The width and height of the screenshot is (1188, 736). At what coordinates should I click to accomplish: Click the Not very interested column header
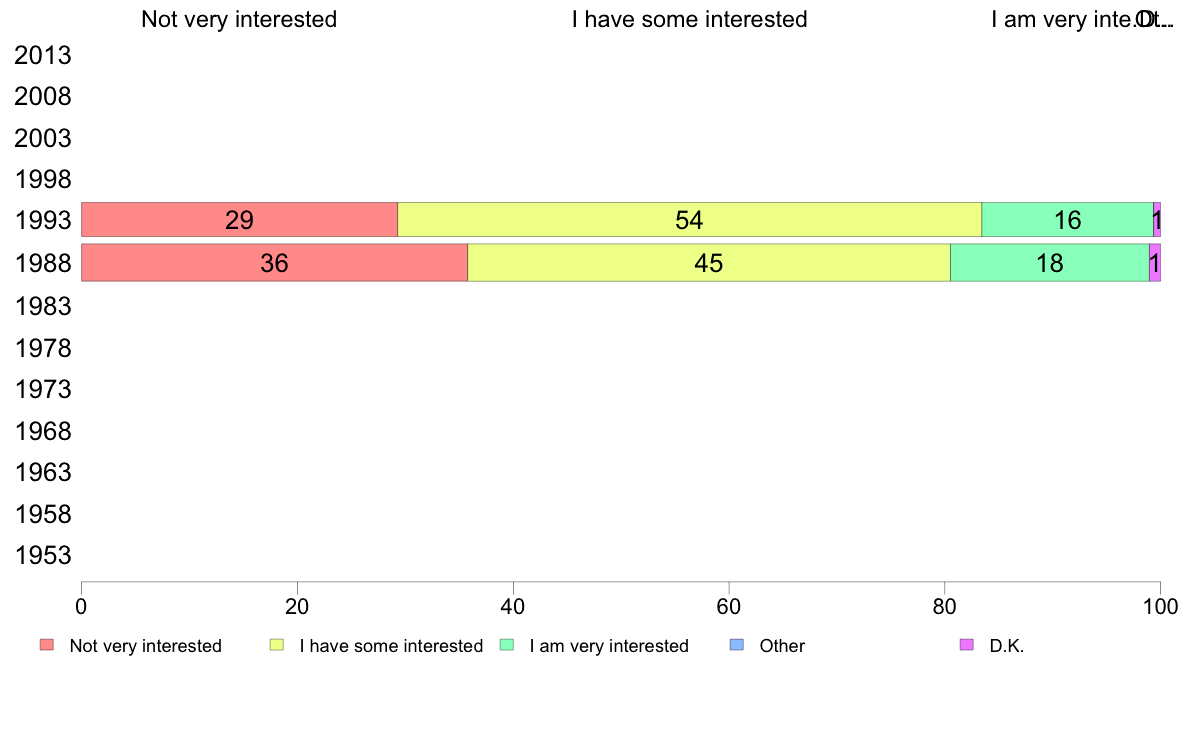[x=239, y=19]
